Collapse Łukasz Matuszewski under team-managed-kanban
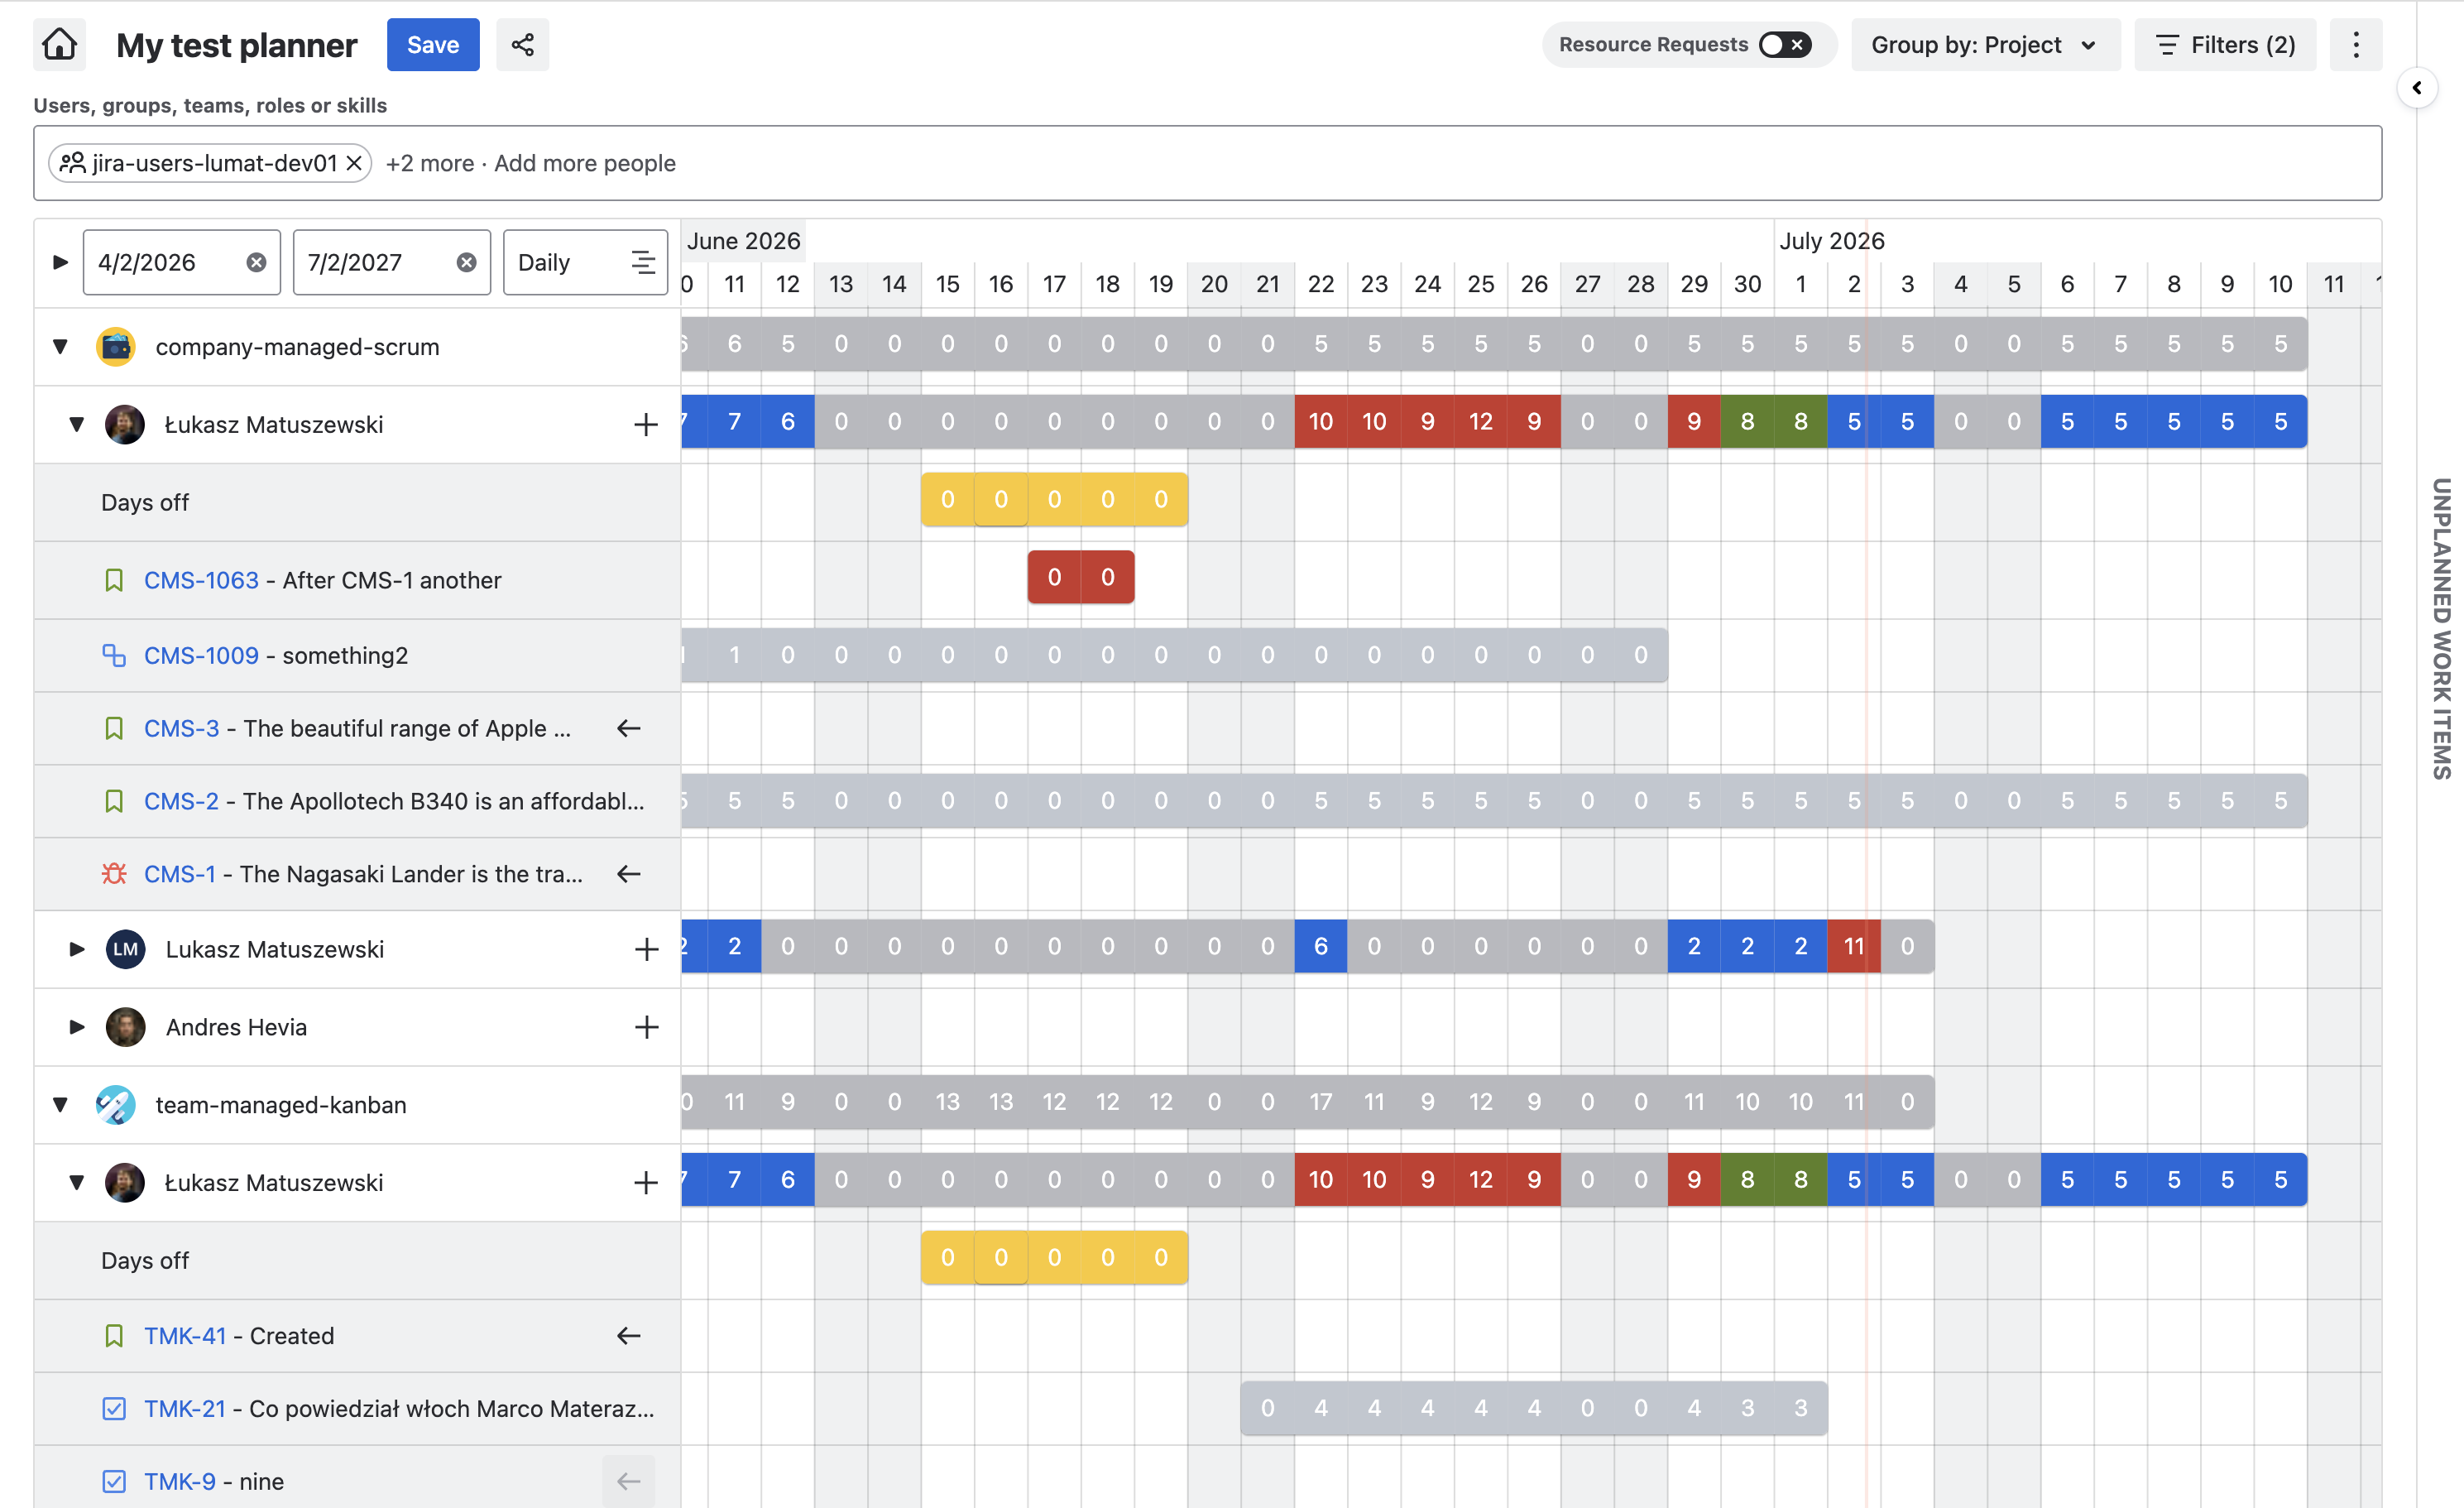Image resolution: width=2464 pixels, height=1508 pixels. click(x=77, y=1183)
